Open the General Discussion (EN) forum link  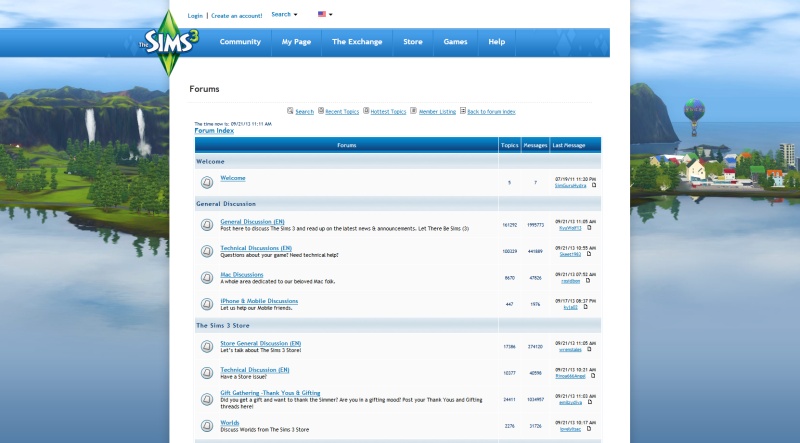tap(253, 222)
